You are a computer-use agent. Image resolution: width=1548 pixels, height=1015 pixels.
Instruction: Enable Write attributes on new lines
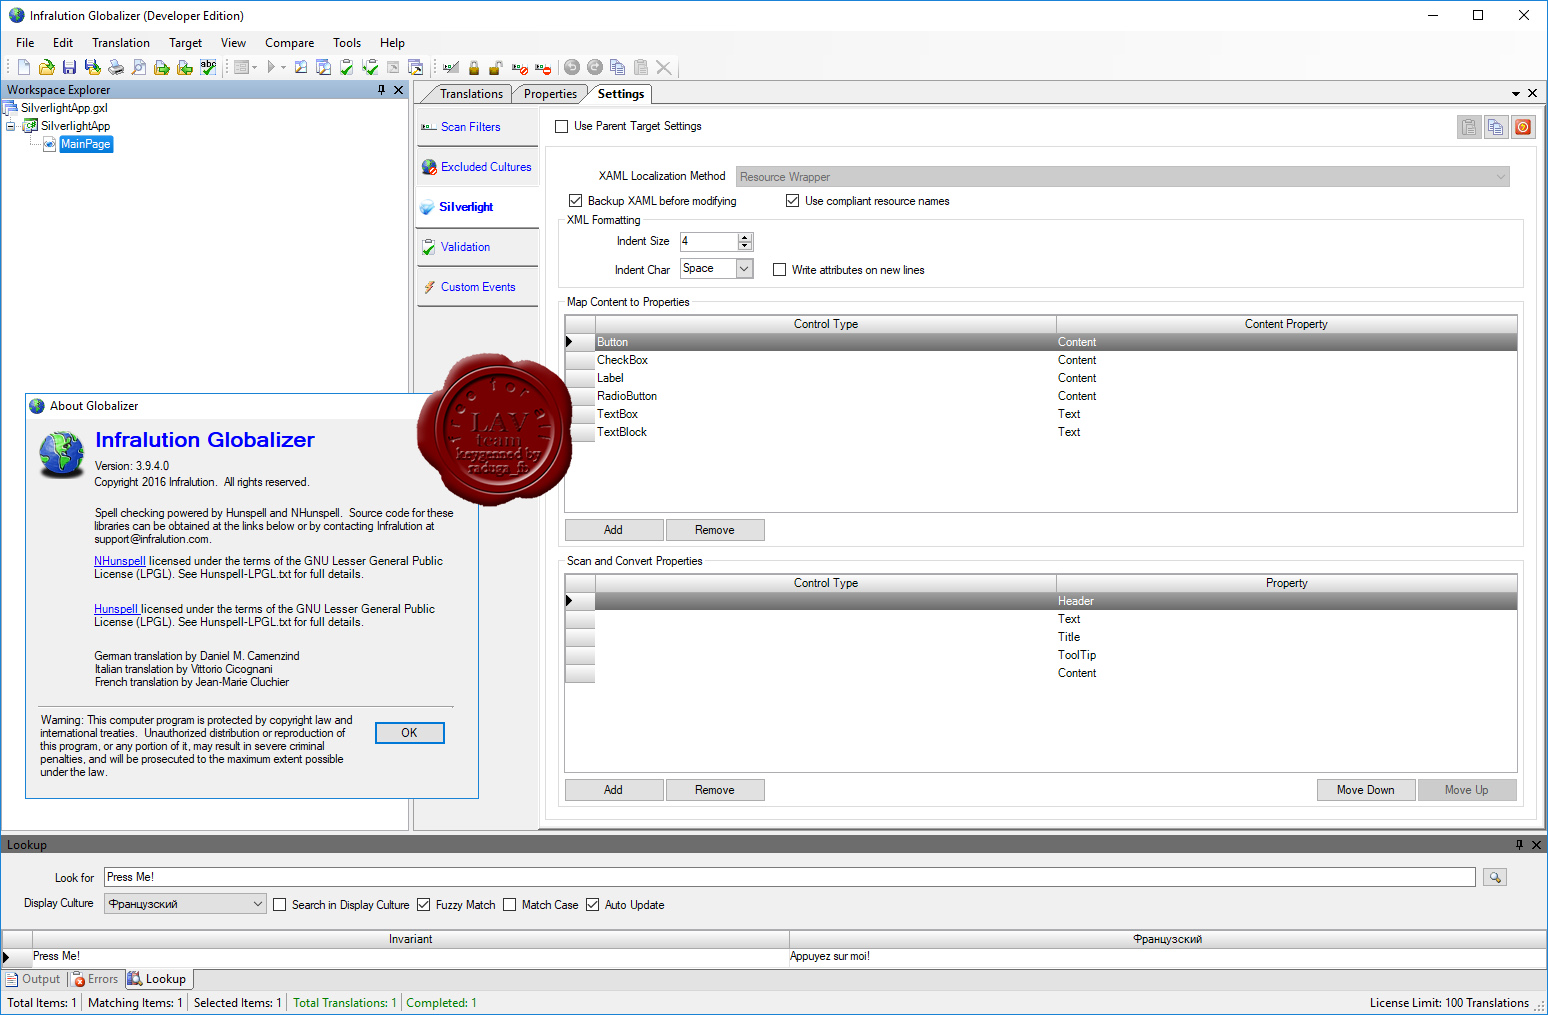click(780, 270)
